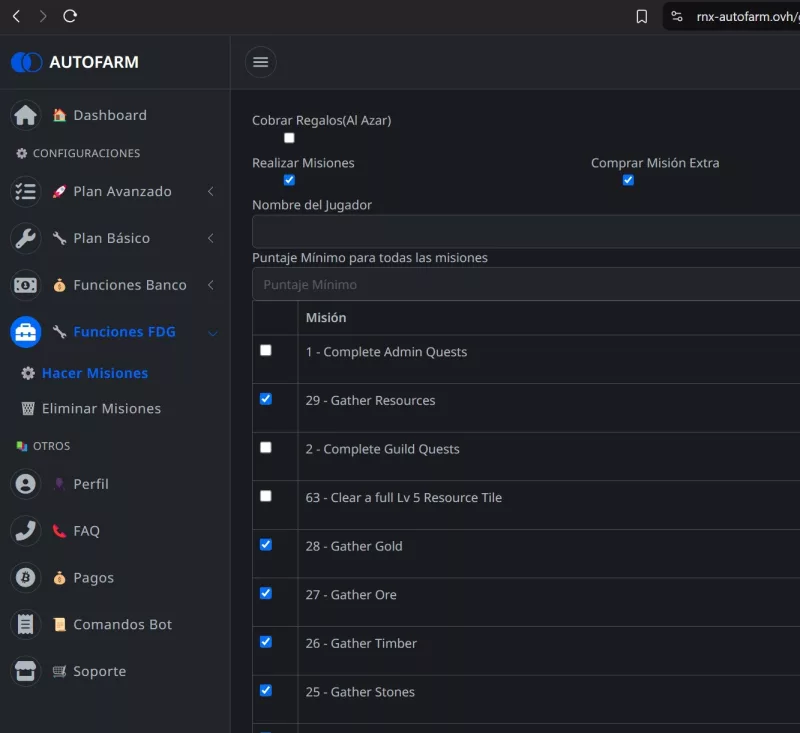Screen dimensions: 800x733
Task: Open the hamburger menu toggle button
Action: pyautogui.click(x=261, y=62)
